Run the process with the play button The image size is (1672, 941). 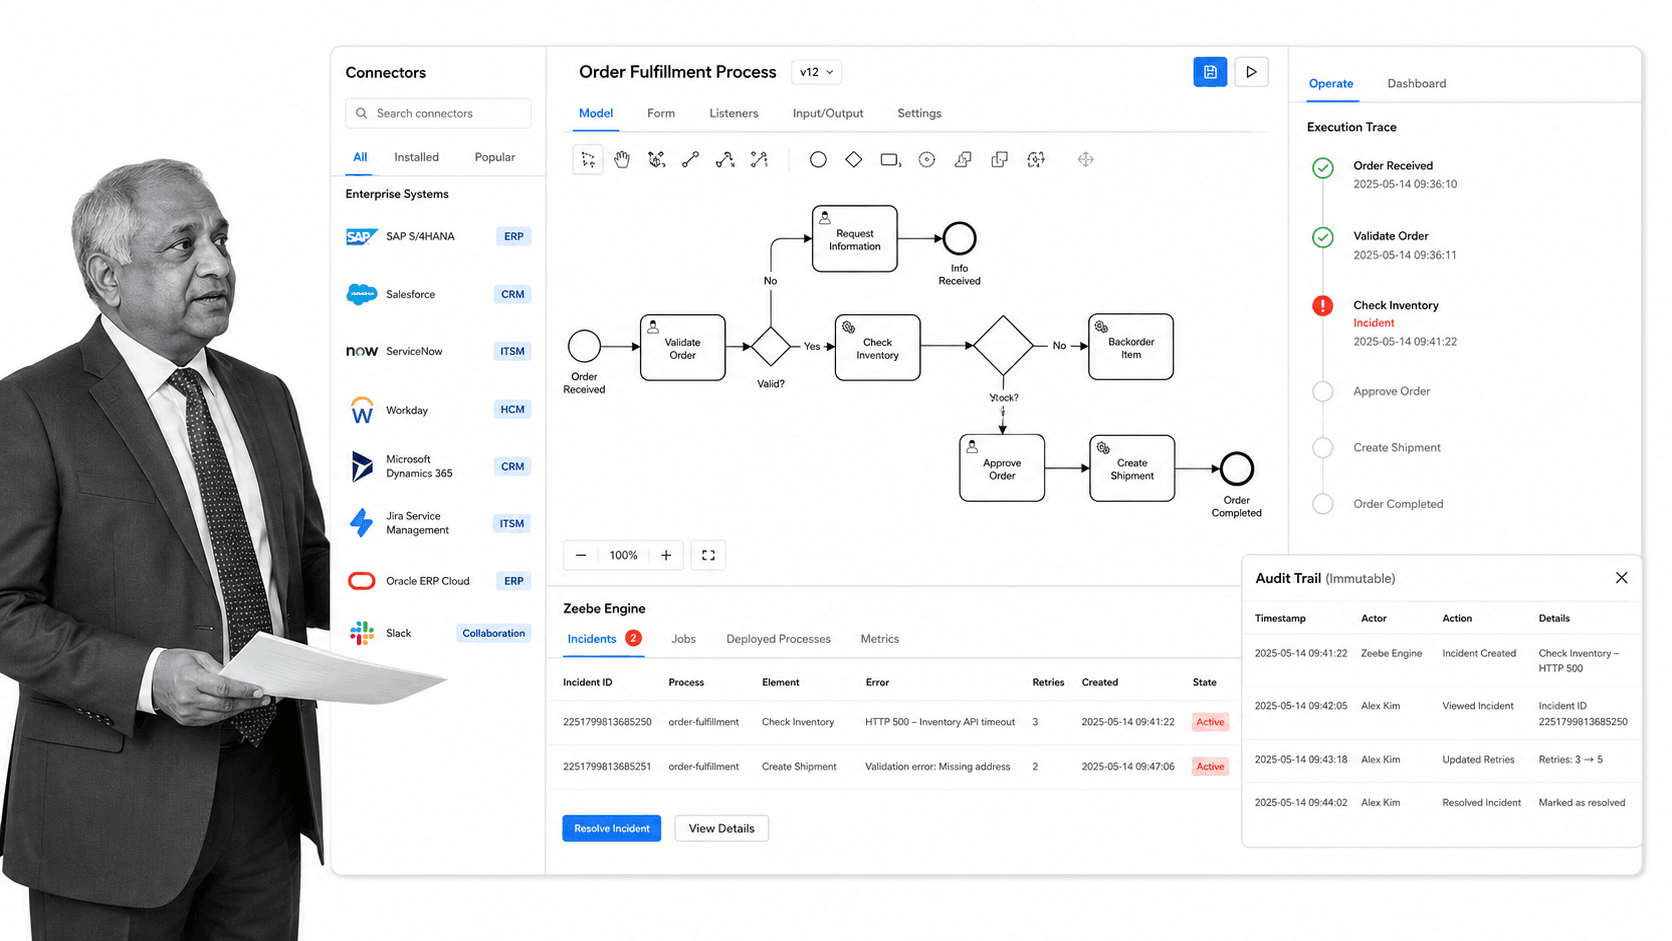coord(1251,72)
